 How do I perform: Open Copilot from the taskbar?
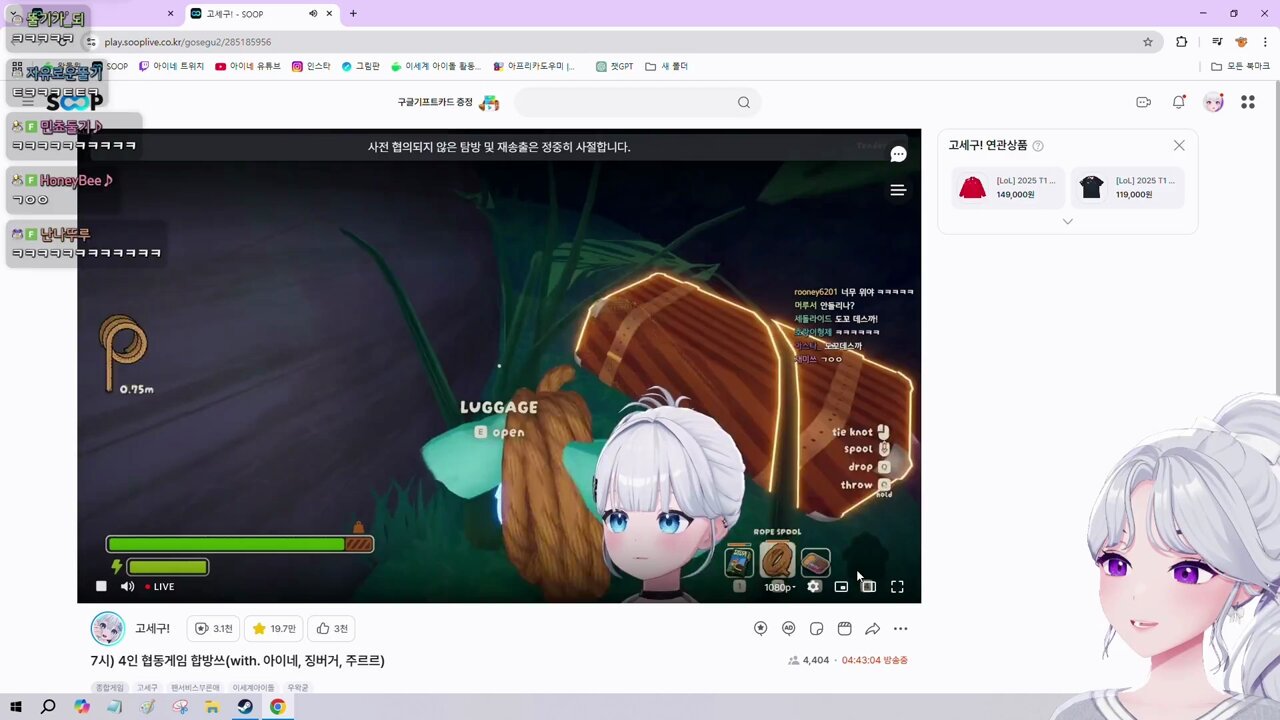click(81, 707)
